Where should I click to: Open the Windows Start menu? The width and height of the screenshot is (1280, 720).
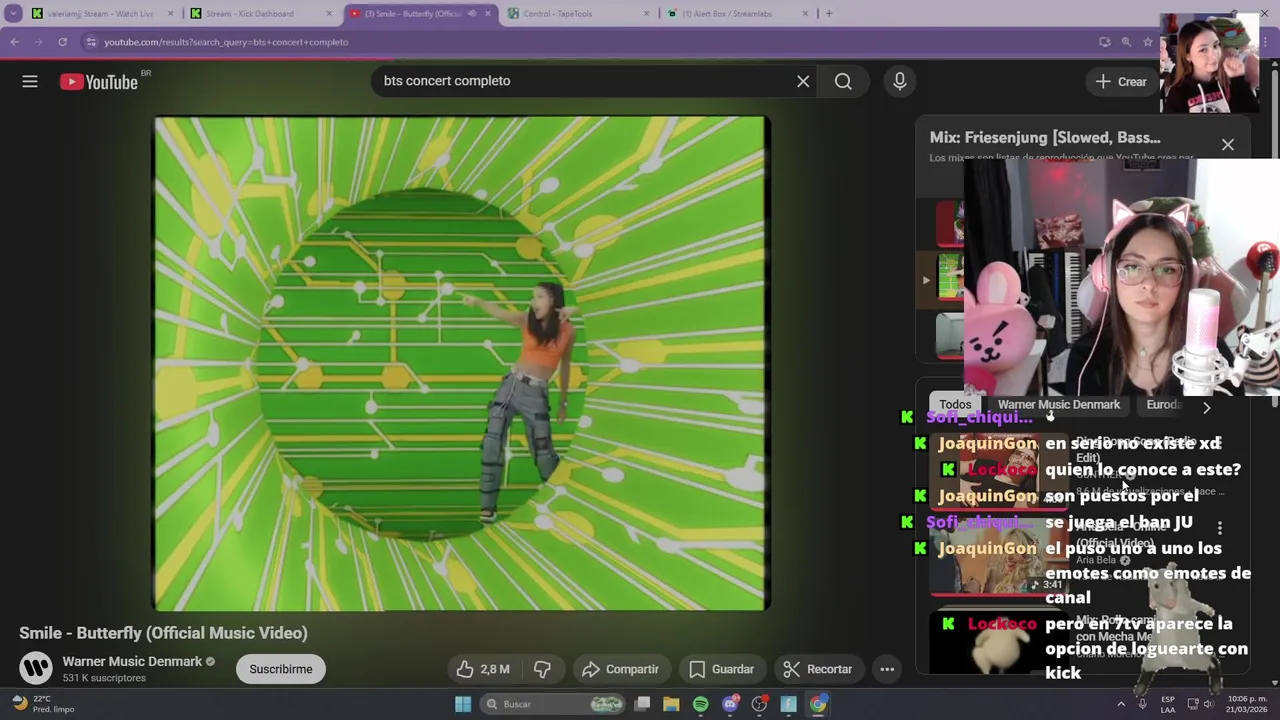(x=463, y=704)
